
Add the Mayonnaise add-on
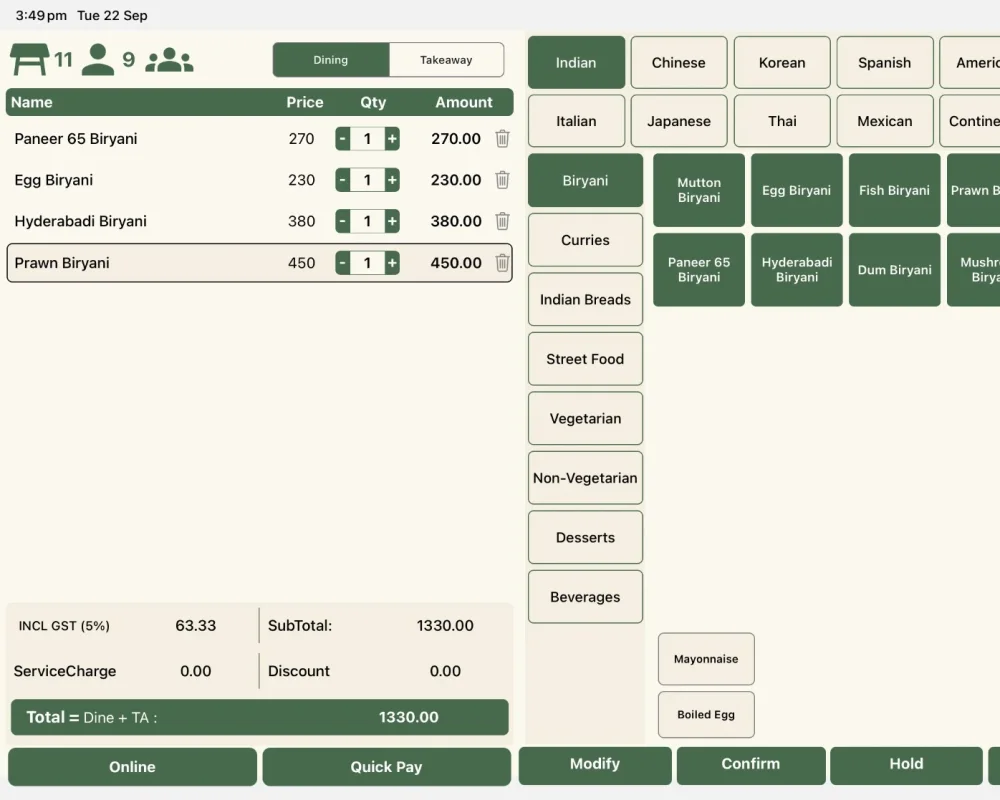(706, 659)
